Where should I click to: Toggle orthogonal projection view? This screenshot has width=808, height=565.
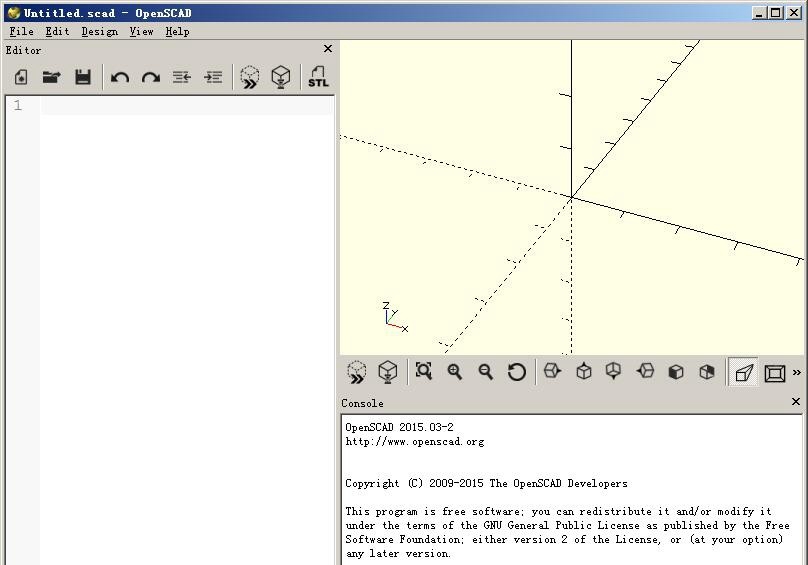(x=775, y=373)
